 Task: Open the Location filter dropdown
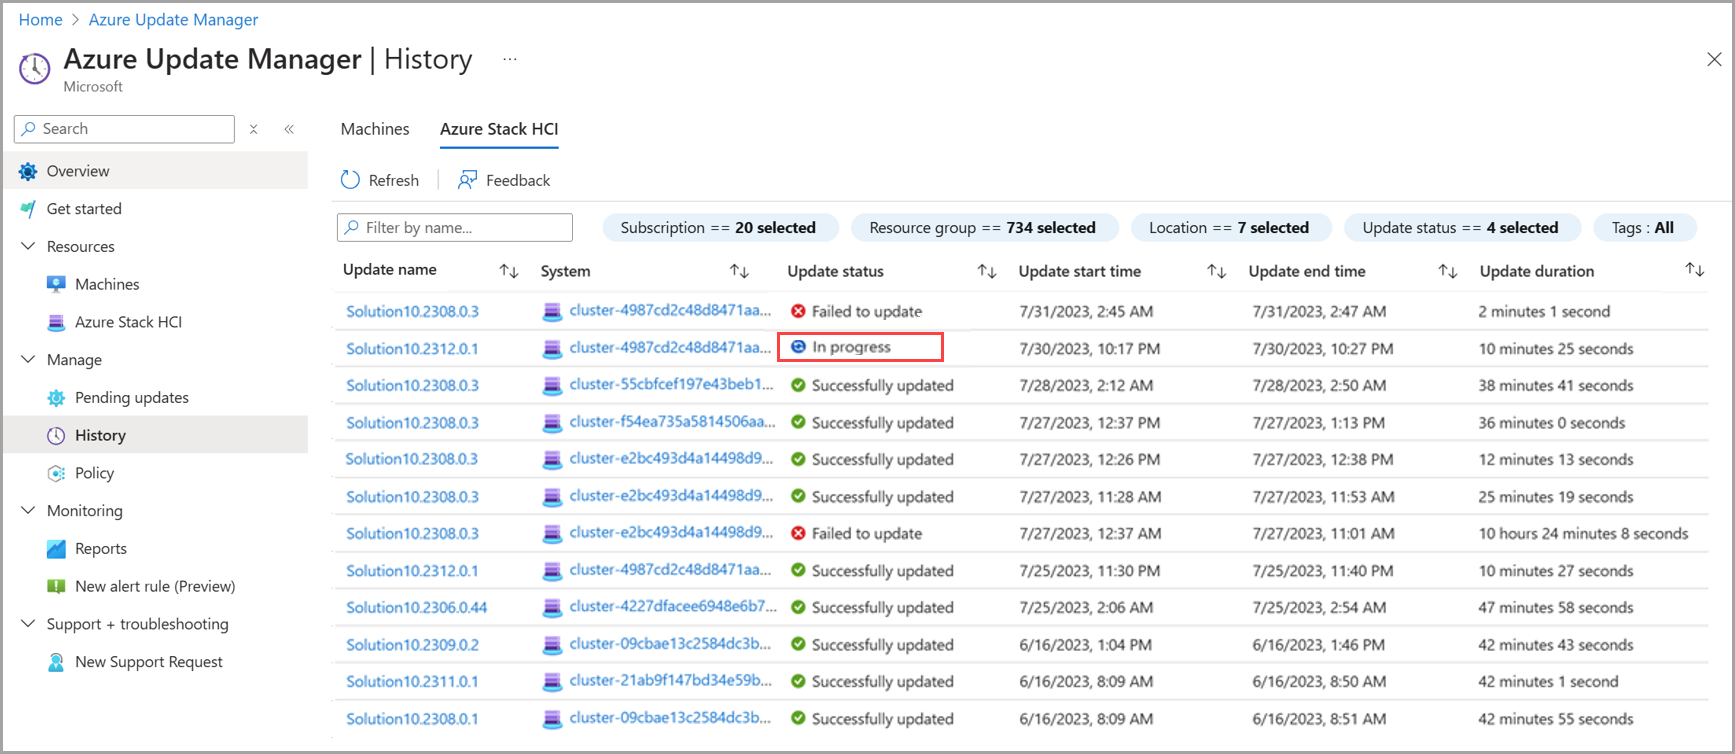(1229, 228)
